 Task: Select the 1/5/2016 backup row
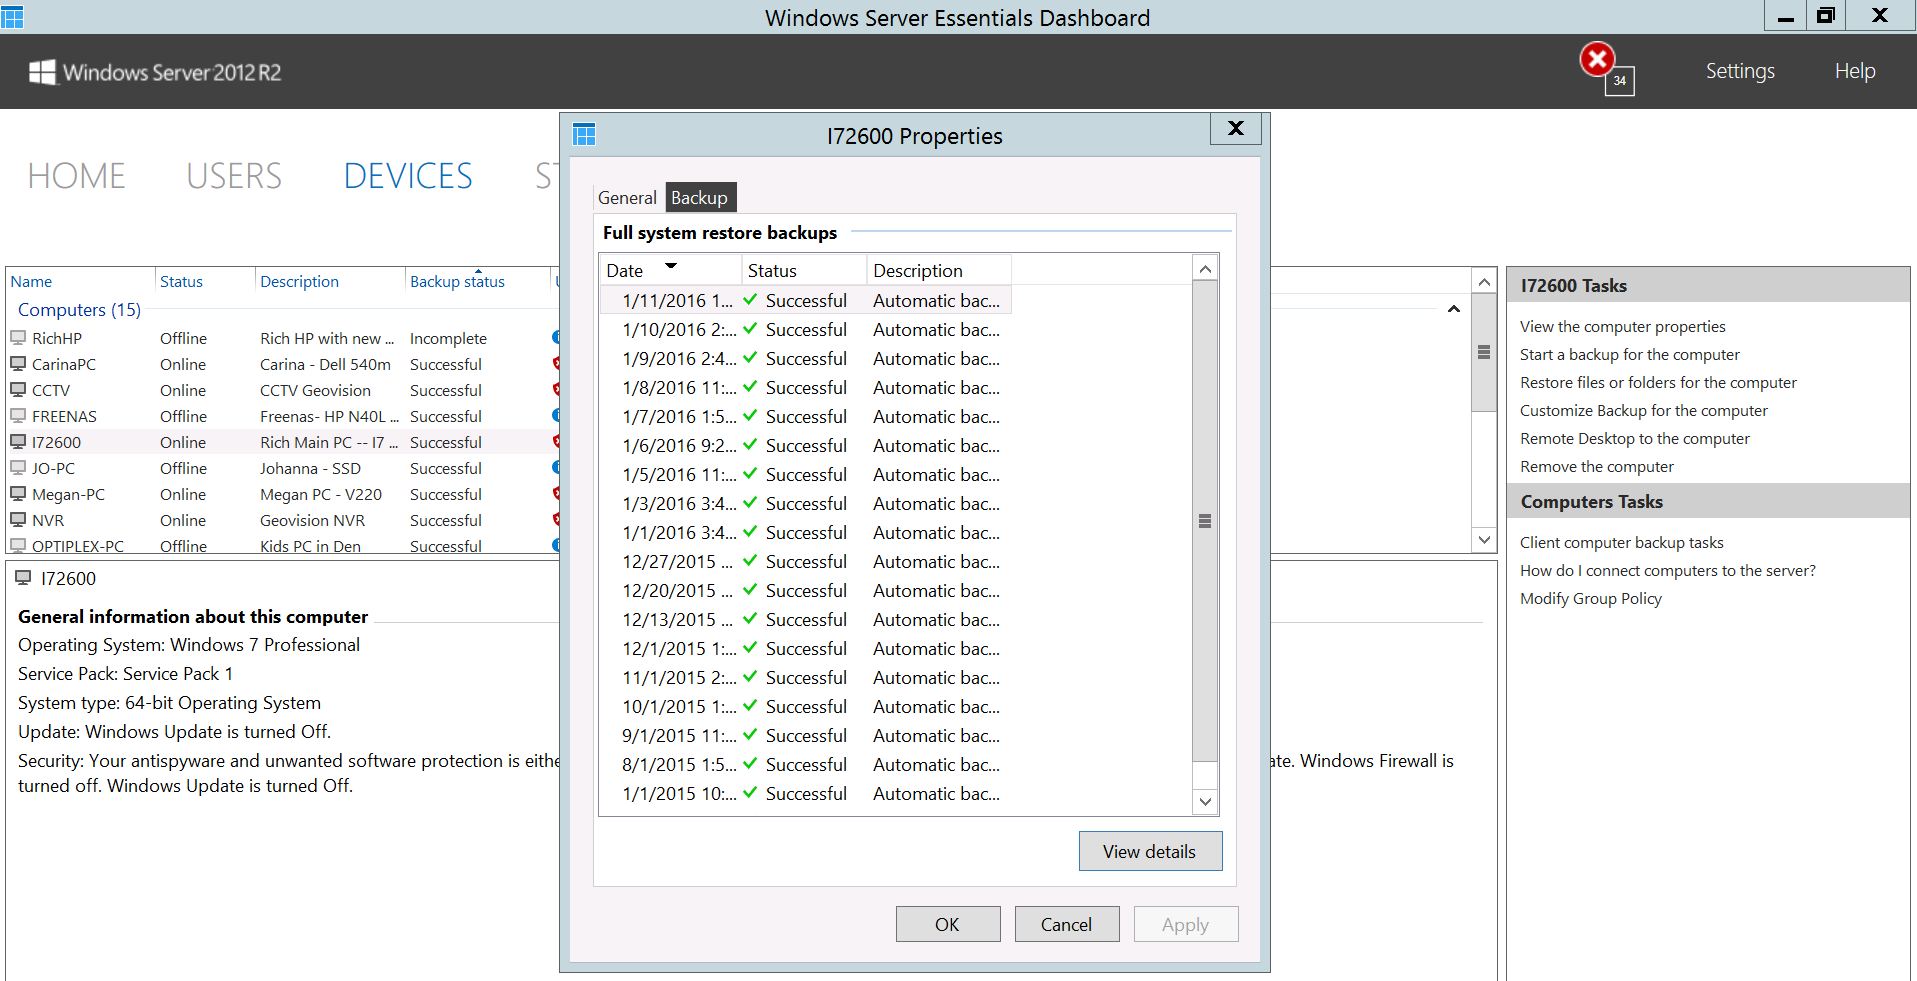806,474
